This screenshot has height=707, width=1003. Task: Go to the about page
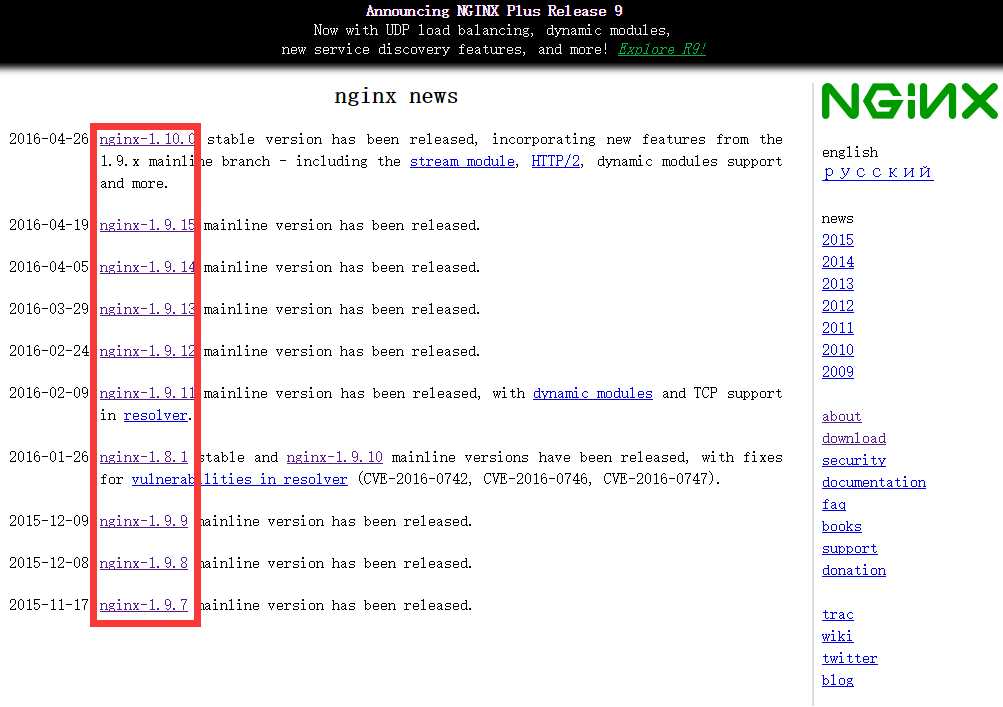842,417
